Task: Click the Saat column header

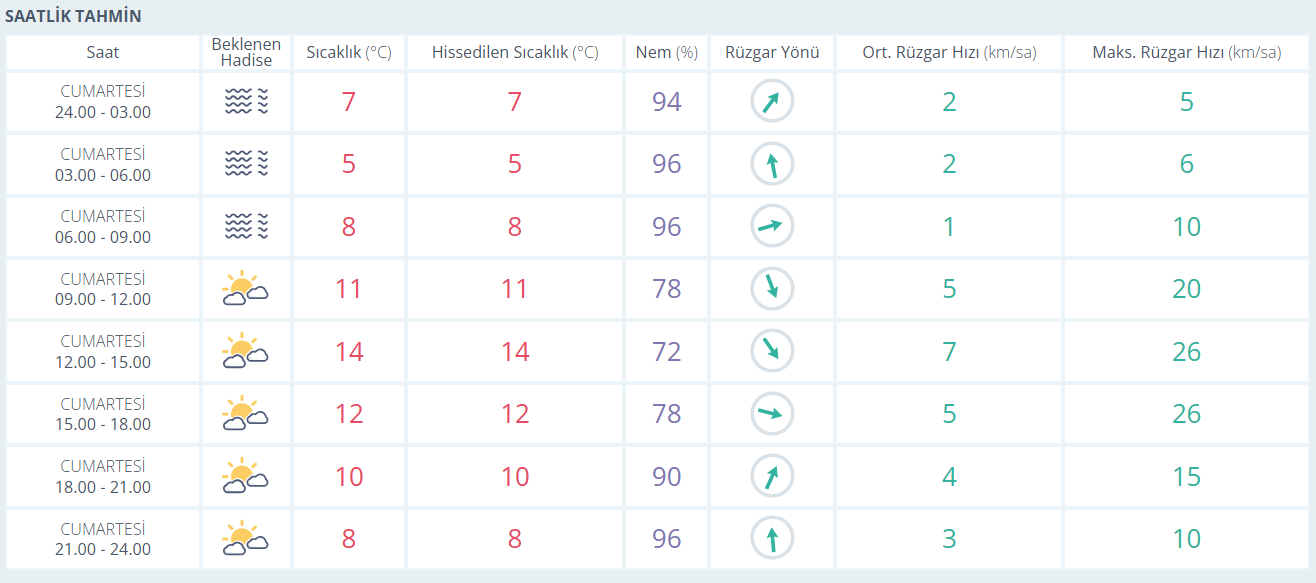Action: pyautogui.click(x=103, y=53)
